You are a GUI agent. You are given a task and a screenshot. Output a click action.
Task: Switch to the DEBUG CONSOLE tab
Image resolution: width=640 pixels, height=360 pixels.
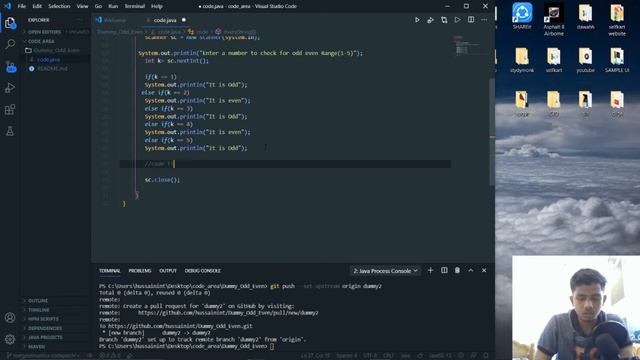click(202, 271)
